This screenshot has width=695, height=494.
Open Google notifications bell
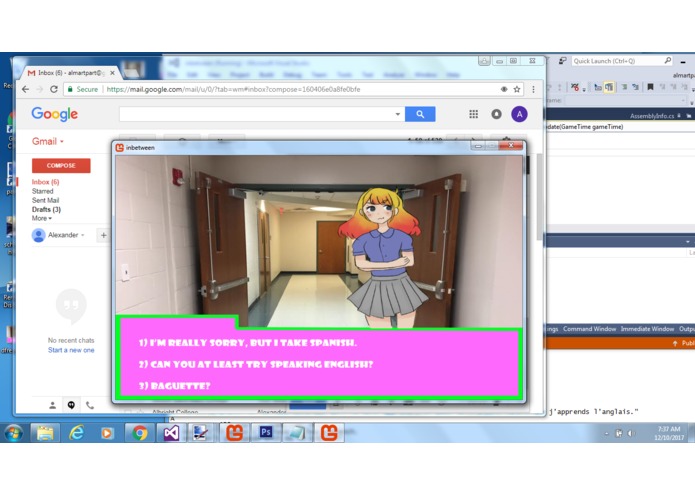coord(496,114)
